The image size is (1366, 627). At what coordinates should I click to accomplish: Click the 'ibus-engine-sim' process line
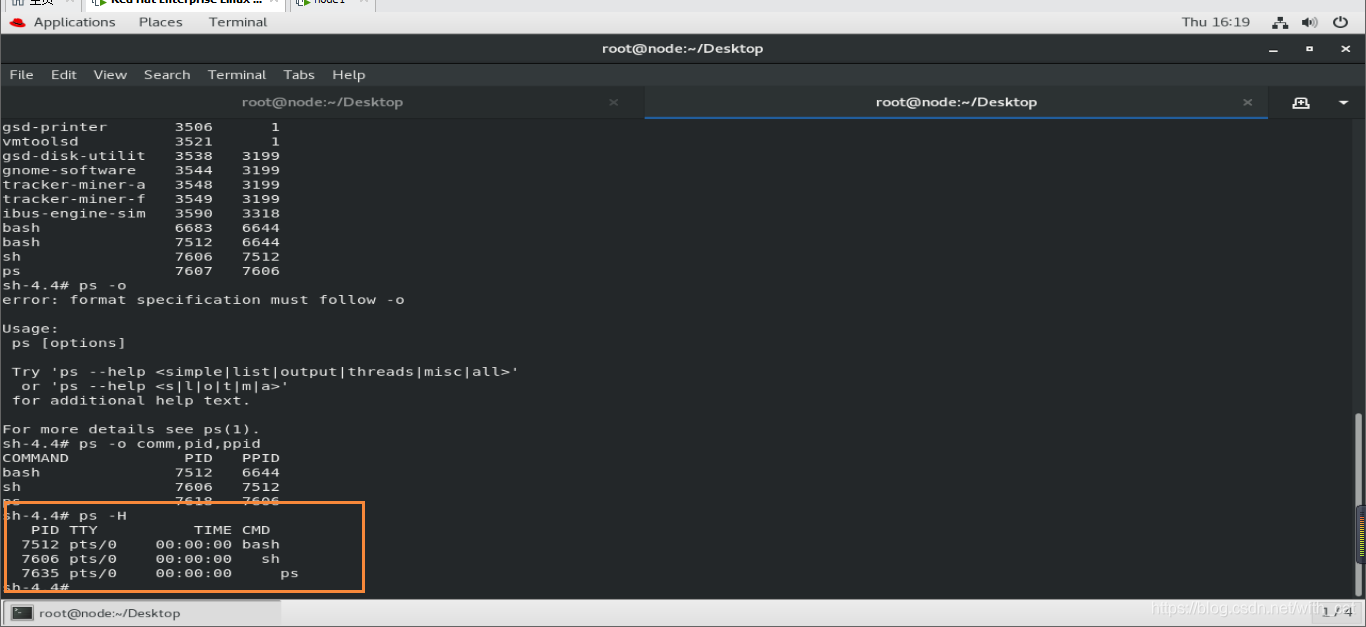[x=141, y=213]
